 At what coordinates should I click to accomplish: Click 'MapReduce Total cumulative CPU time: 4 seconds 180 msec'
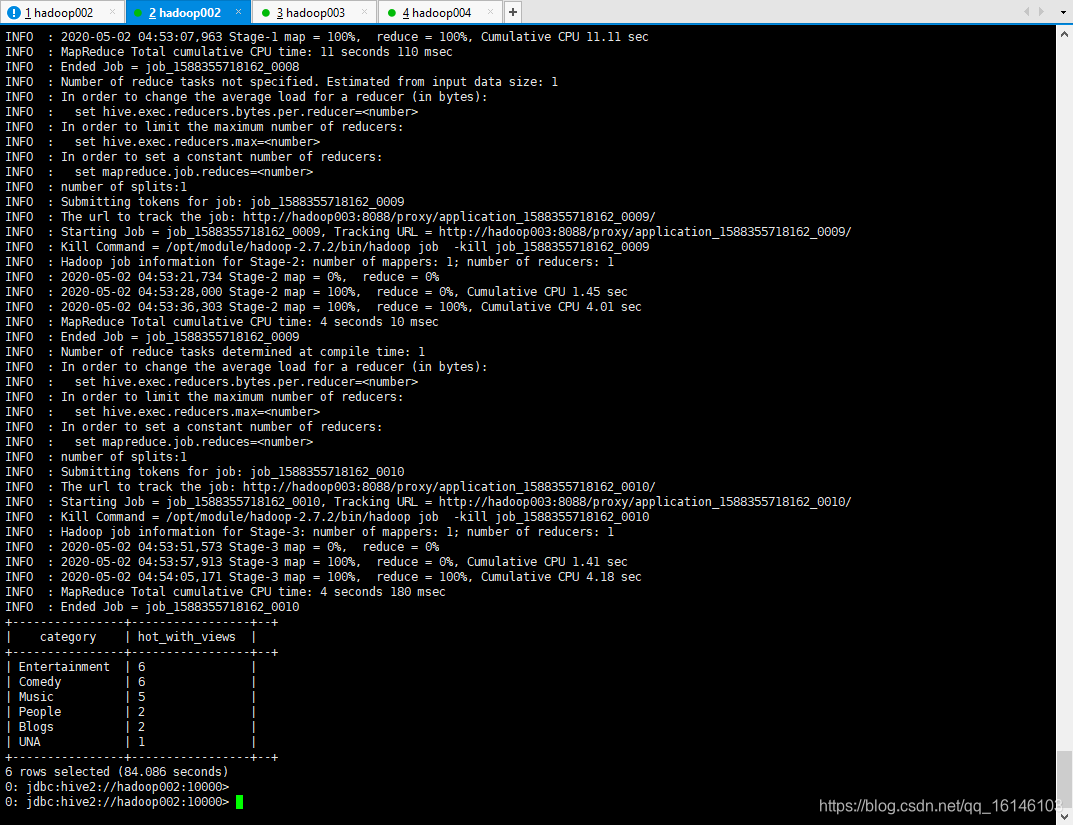pos(253,592)
